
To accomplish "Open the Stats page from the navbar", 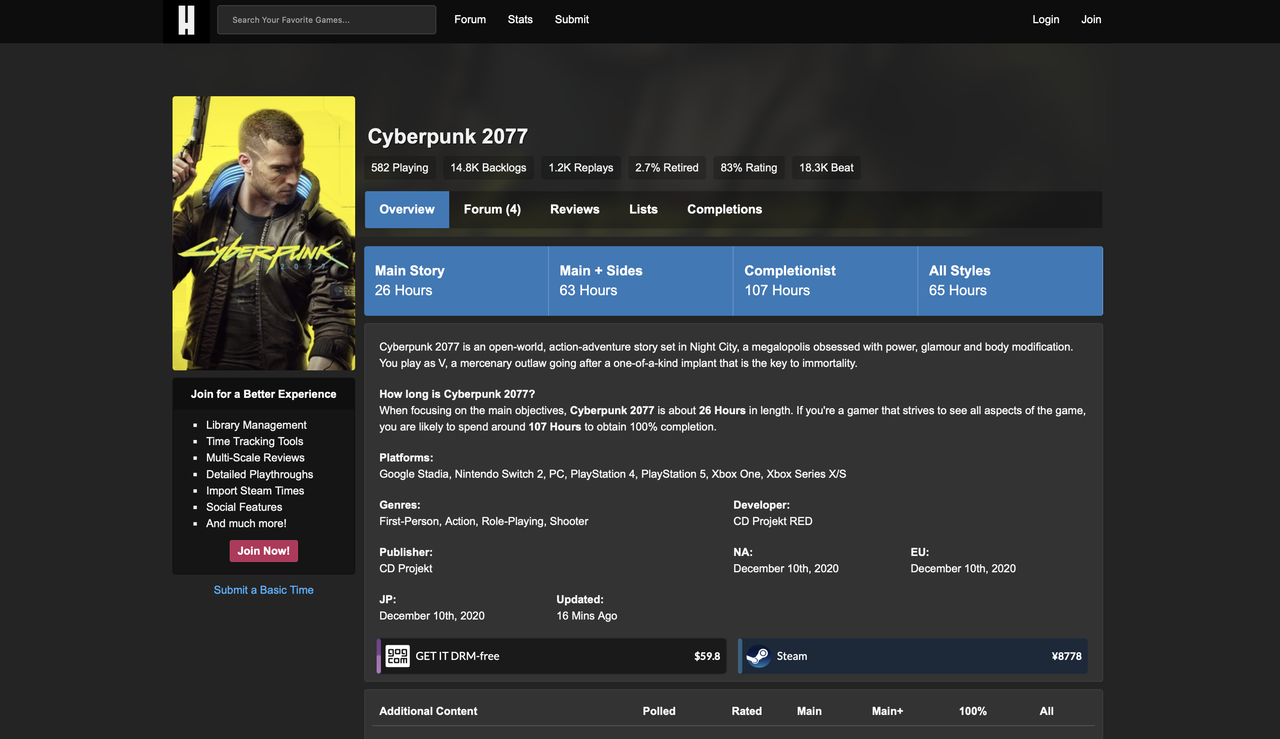I will tap(520, 19).
